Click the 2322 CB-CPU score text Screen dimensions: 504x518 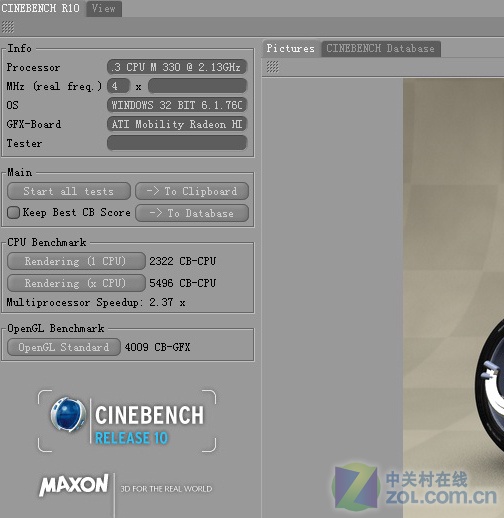click(182, 261)
